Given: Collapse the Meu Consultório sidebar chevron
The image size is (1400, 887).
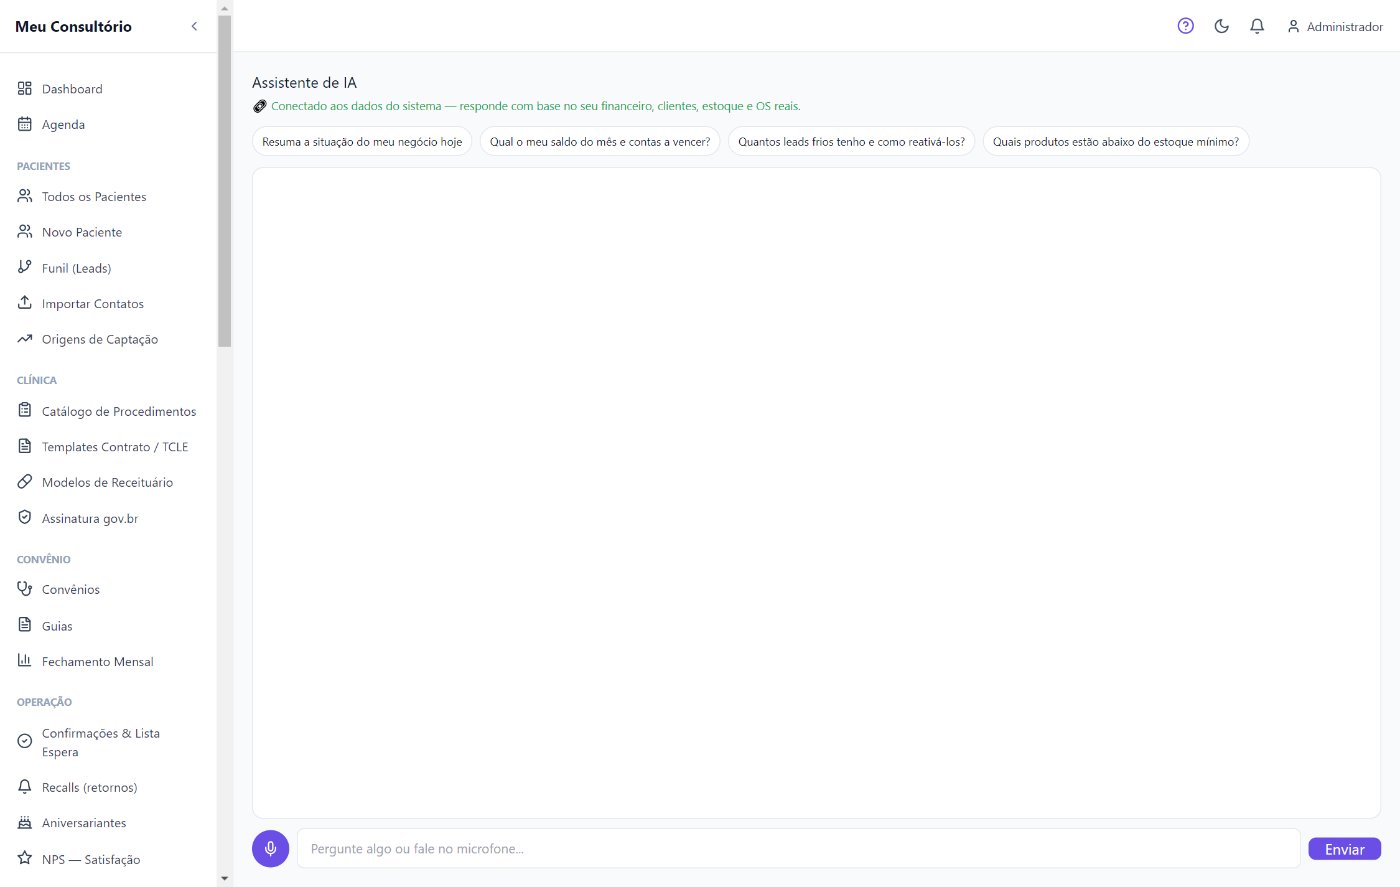Looking at the screenshot, I should point(194,26).
